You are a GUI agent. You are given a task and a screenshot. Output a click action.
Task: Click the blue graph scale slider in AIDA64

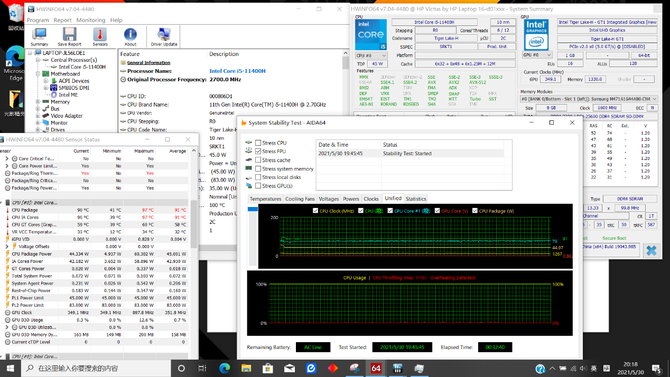[x=253, y=209]
